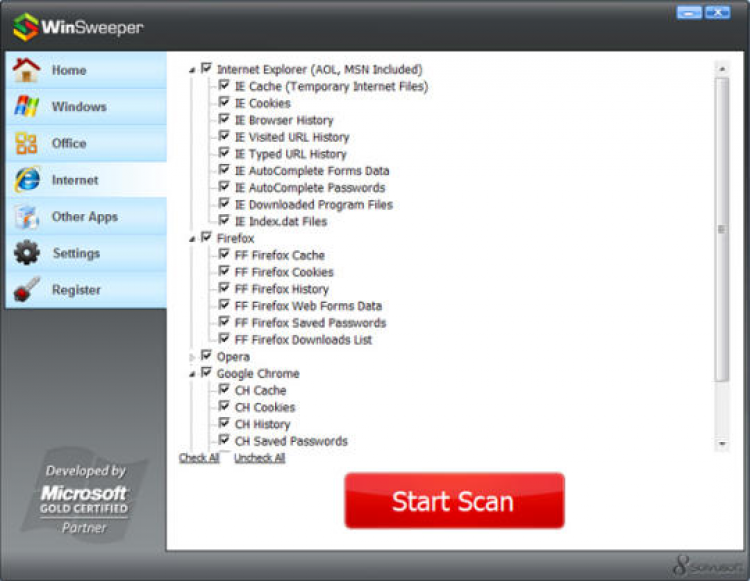Viewport: 750px width, 581px height.
Task: Open the Settings section
Action: tap(86, 253)
